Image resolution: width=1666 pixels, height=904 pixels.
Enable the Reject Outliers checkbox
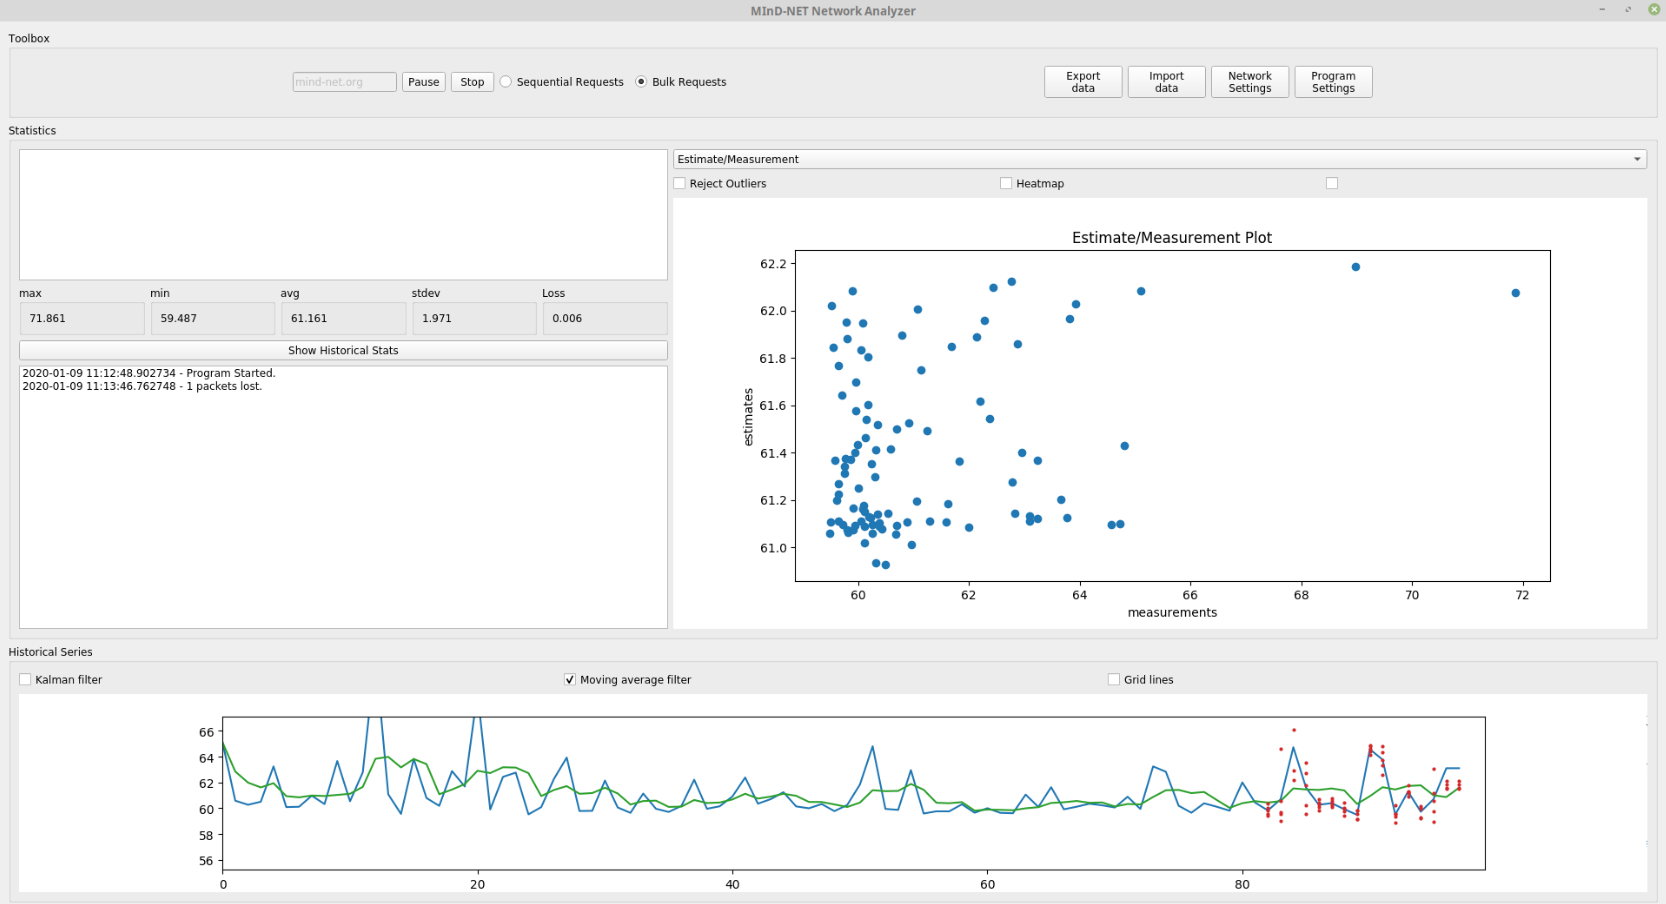(x=680, y=184)
